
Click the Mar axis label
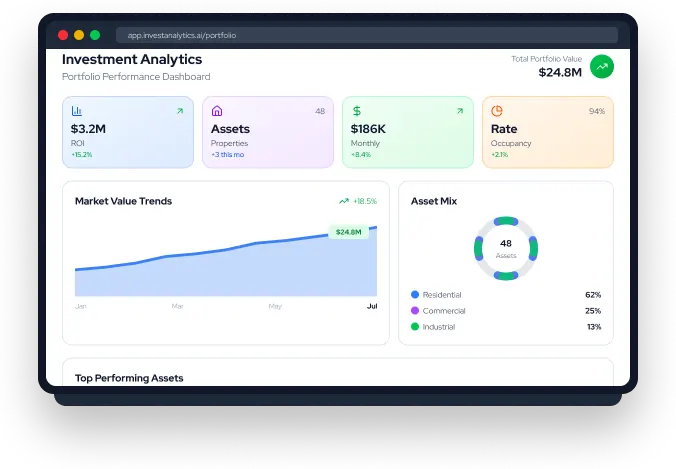click(x=177, y=306)
